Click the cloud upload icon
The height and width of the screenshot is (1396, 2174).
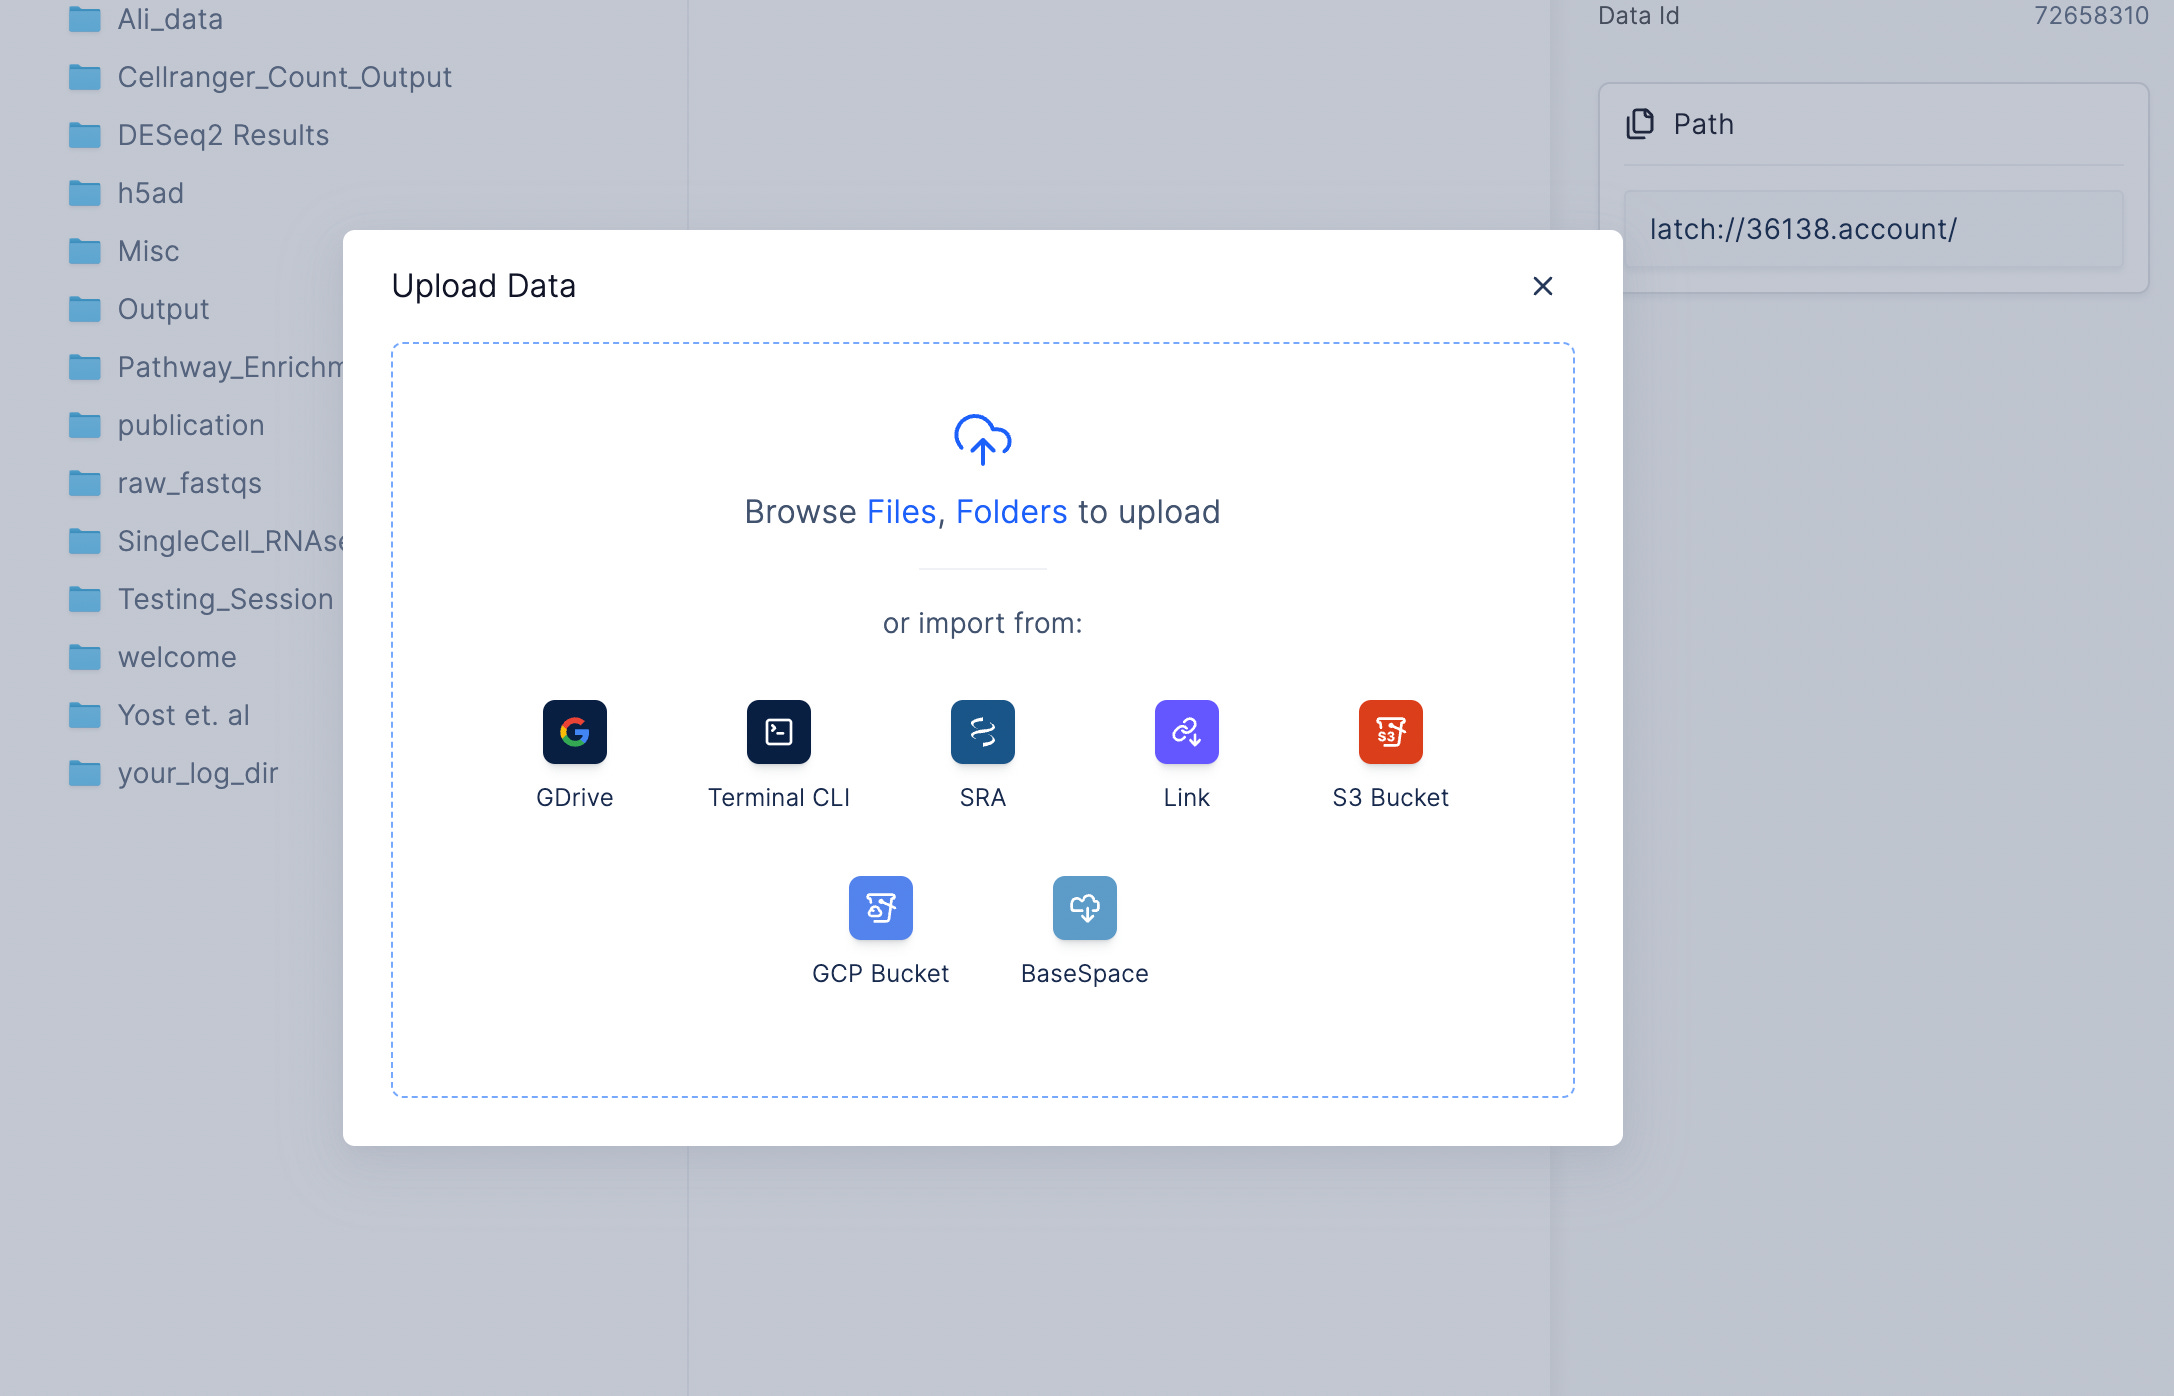click(x=982, y=439)
